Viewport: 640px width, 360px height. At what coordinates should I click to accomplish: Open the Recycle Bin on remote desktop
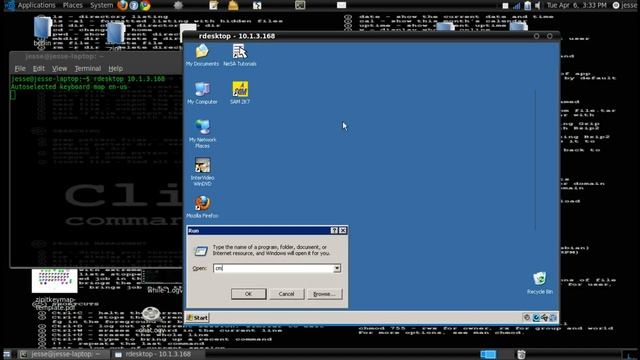(x=540, y=283)
